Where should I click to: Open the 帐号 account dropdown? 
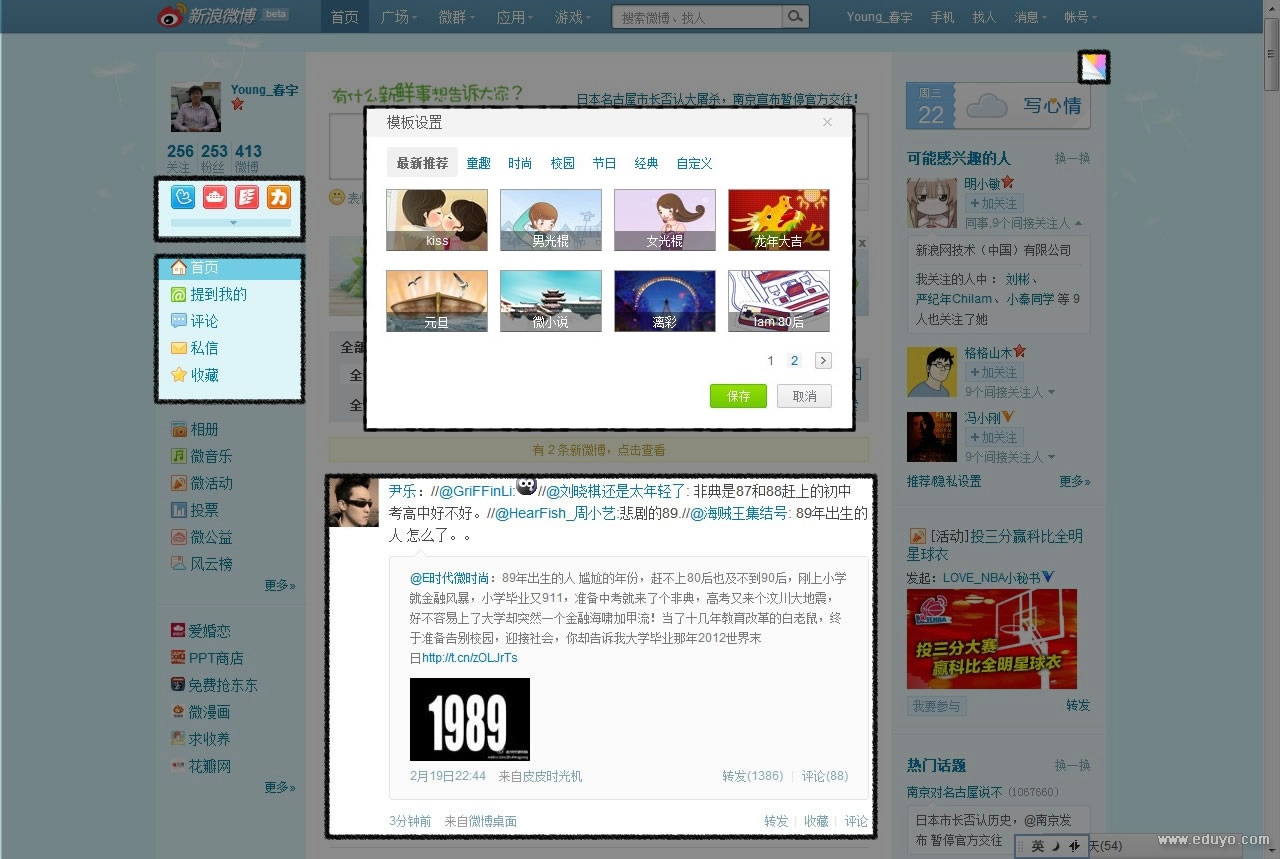tap(1080, 17)
